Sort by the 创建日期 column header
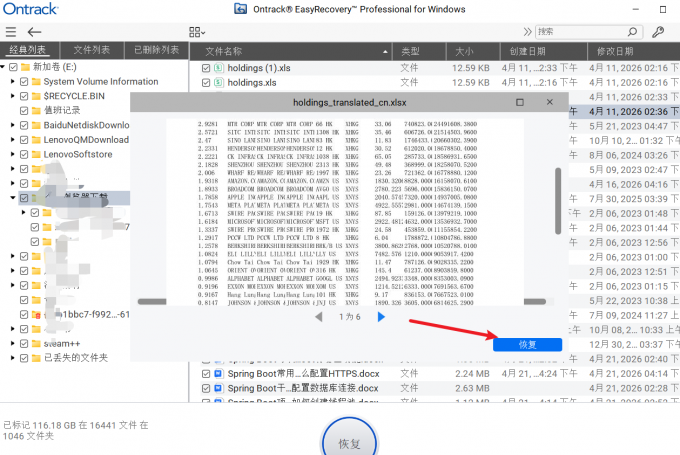680x455 pixels. point(543,51)
